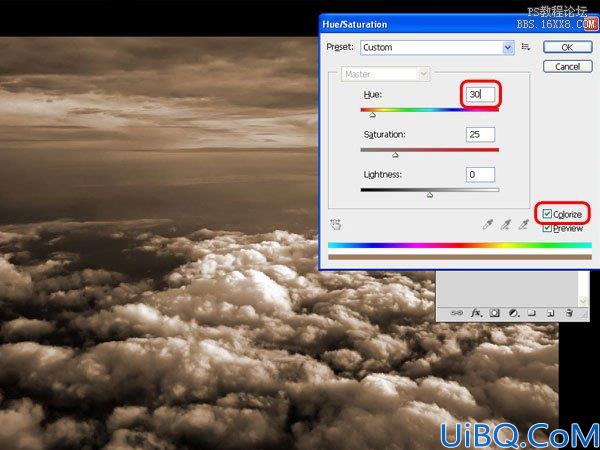Uncheck the Colorize checkbox
Viewport: 600px width, 450px height.
pos(547,214)
